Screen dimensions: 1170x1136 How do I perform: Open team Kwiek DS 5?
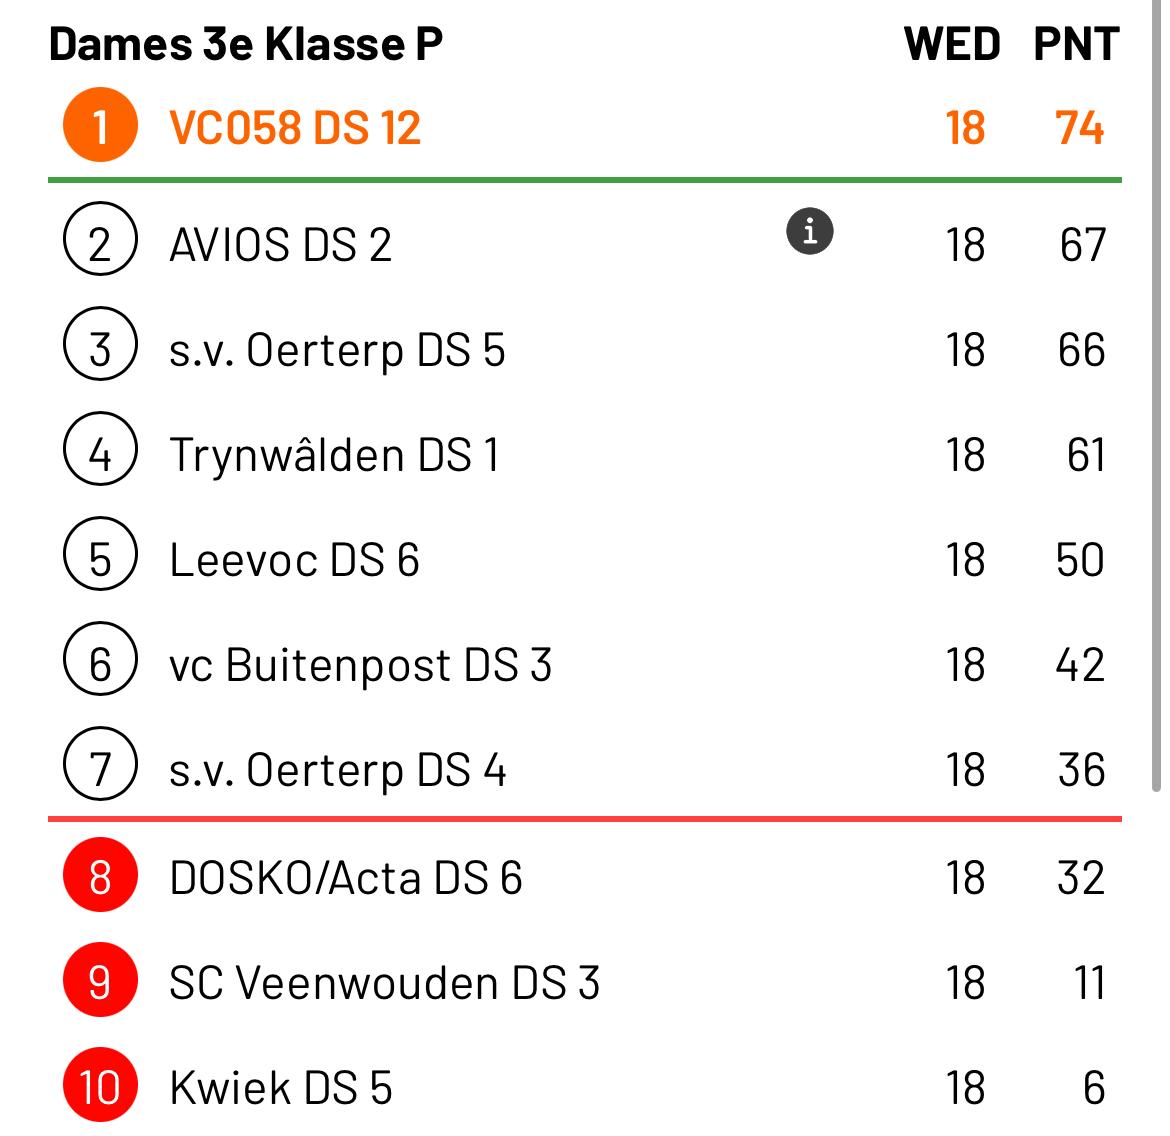281,1088
